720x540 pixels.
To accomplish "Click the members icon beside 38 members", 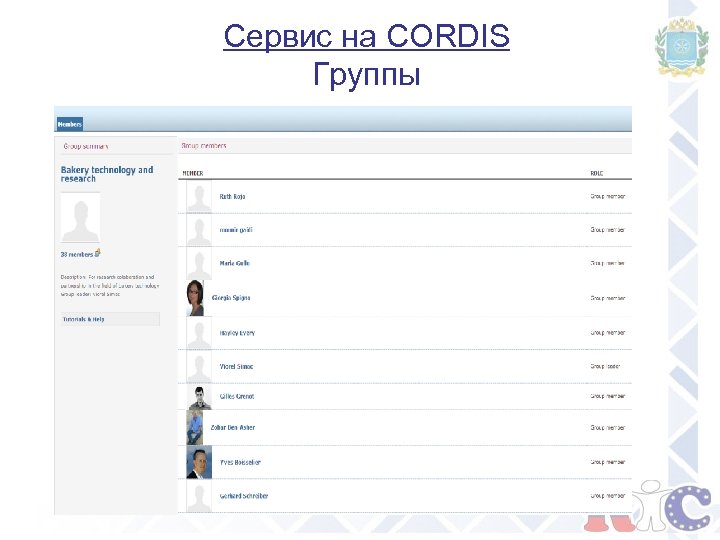I will (x=98, y=253).
